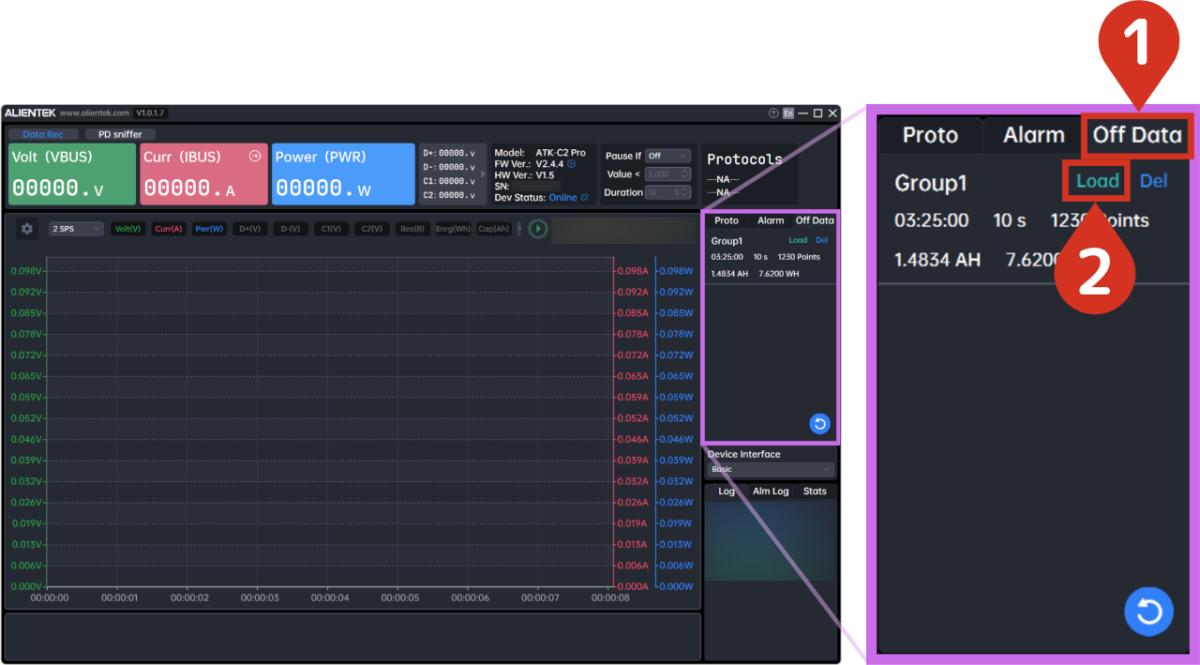Click the 03:25:00 time in zoomed panel
The height and width of the screenshot is (665, 1200).
[931, 220]
